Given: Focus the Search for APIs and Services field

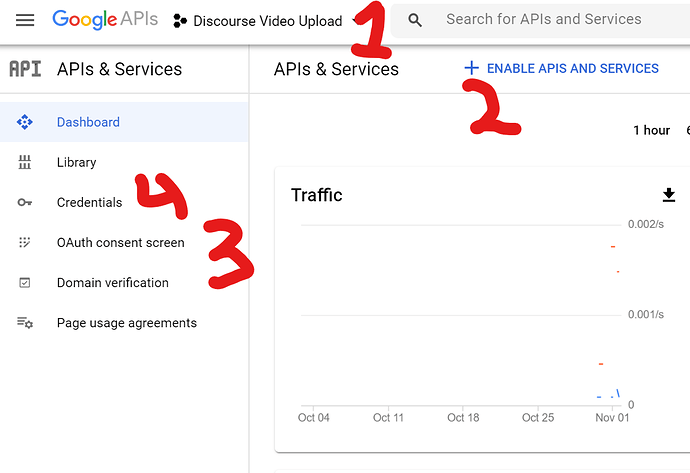Looking at the screenshot, I should (543, 19).
